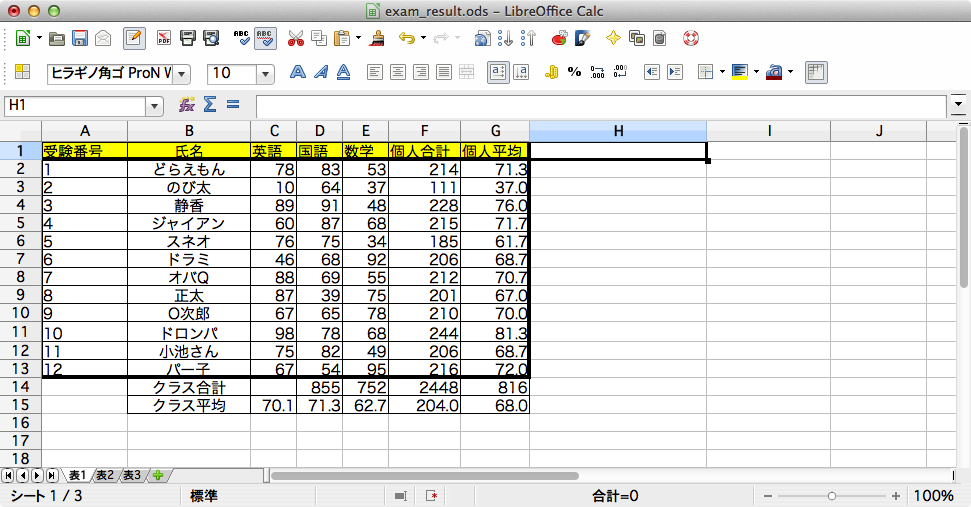Toggle AutoSpellcheck

[265, 39]
